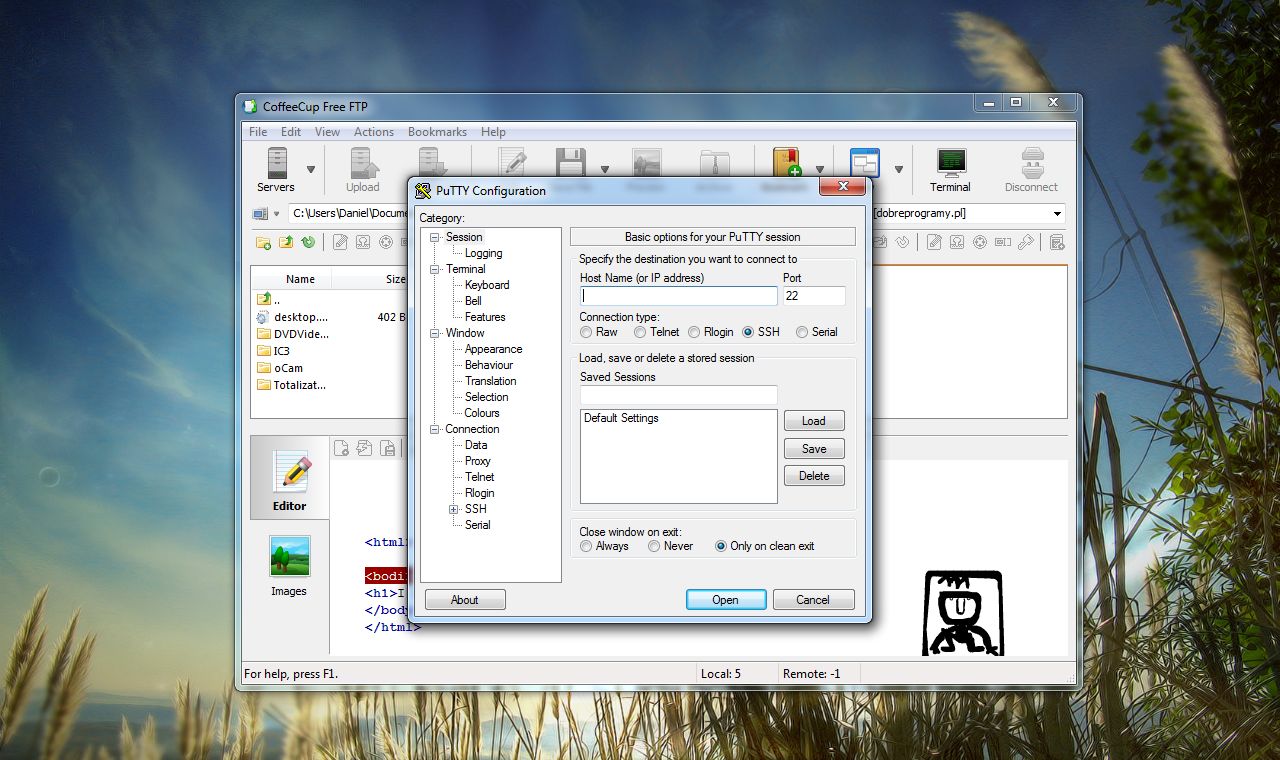The image size is (1280, 760).
Task: Choose Never for close window on exit
Action: (x=654, y=546)
